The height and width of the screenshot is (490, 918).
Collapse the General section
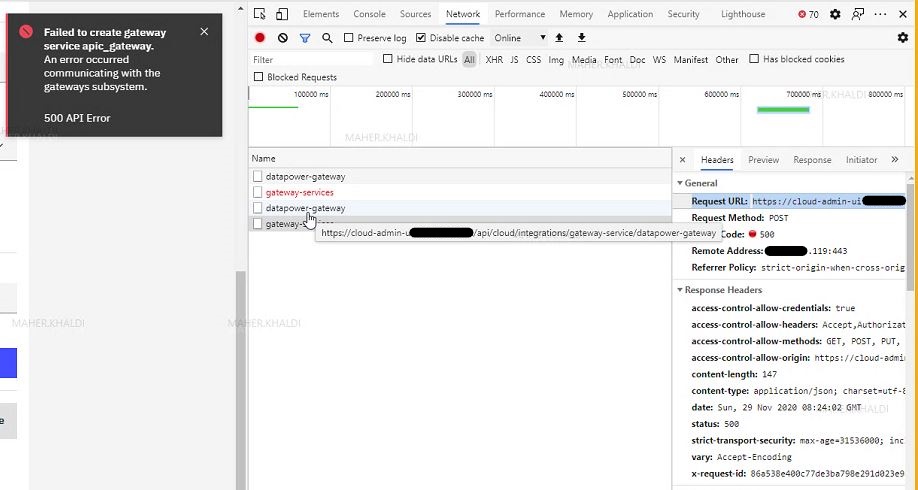point(680,183)
